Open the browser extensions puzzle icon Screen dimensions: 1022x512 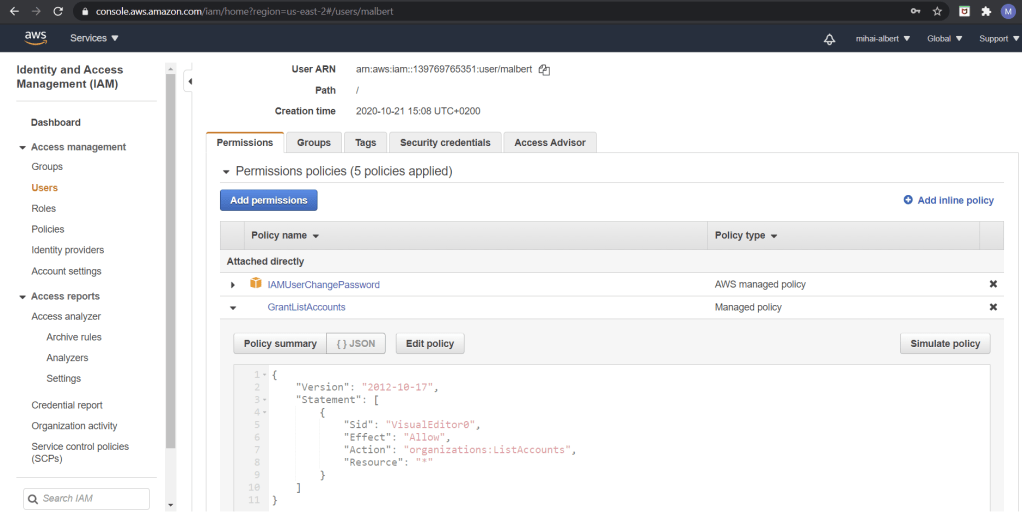point(985,11)
